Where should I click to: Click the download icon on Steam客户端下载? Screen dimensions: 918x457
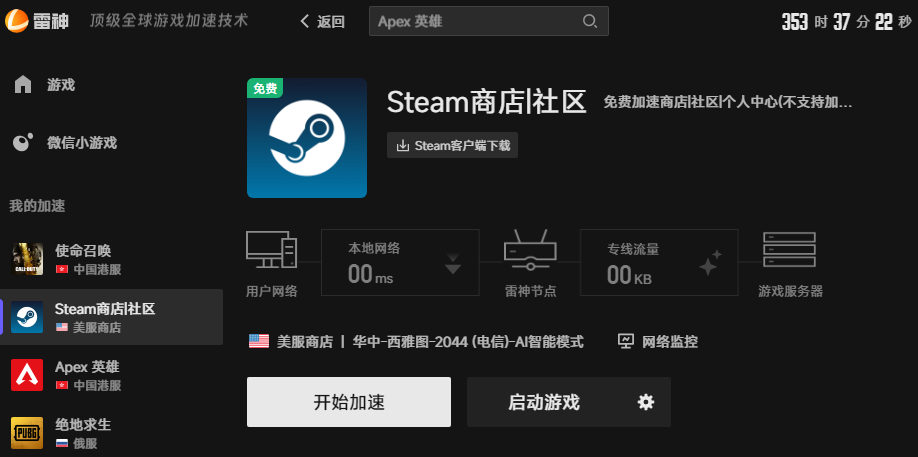click(x=403, y=146)
